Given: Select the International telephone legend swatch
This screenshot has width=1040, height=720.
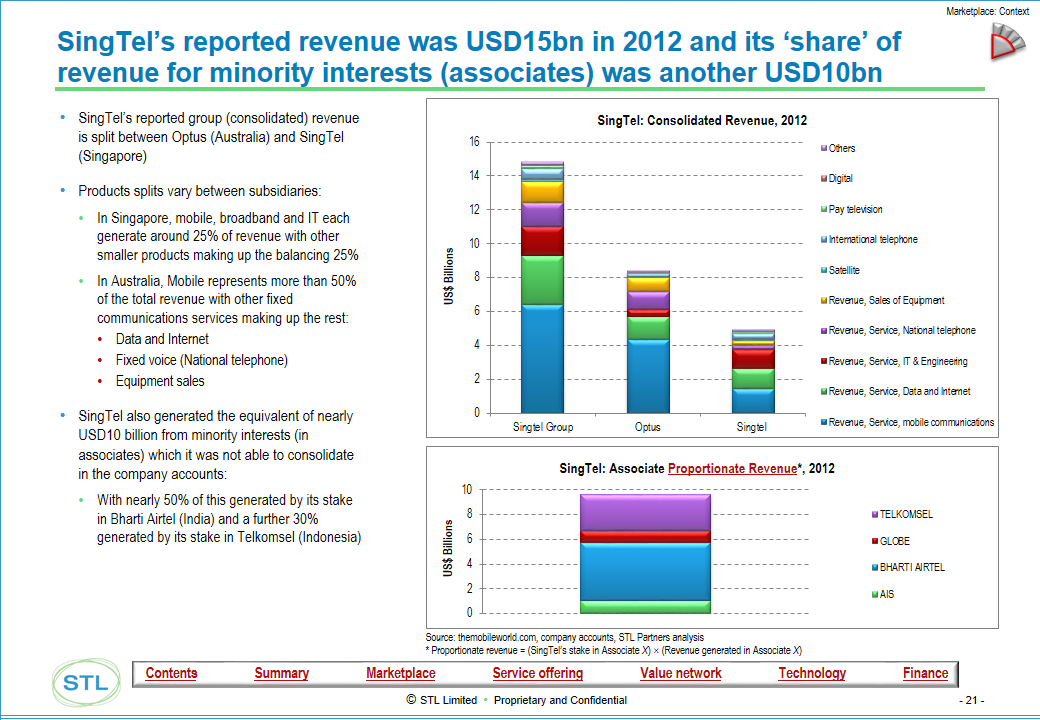Looking at the screenshot, I should click(824, 239).
